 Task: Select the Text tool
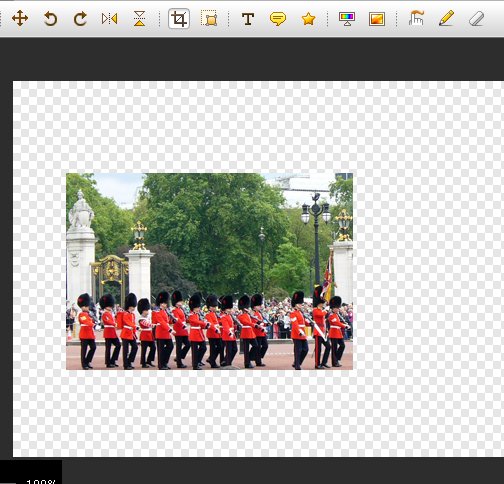(248, 19)
